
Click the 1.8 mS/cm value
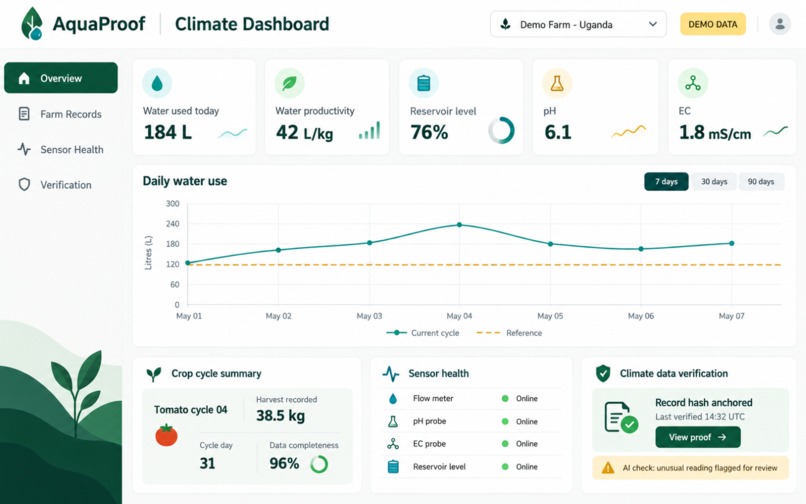[715, 133]
